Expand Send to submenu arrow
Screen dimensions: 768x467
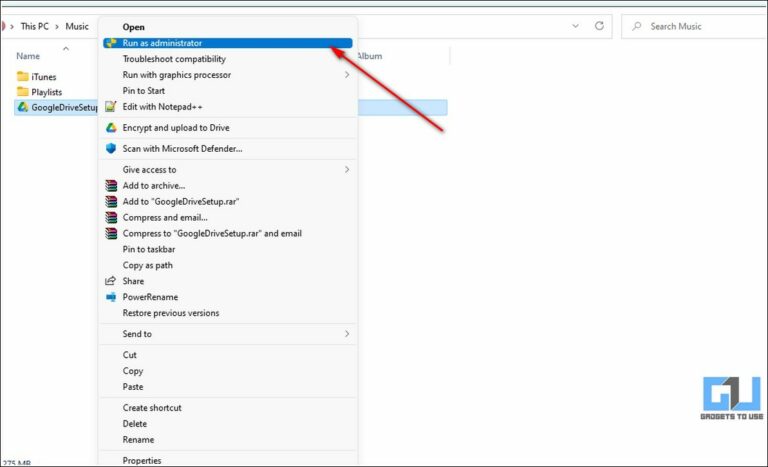coord(347,334)
